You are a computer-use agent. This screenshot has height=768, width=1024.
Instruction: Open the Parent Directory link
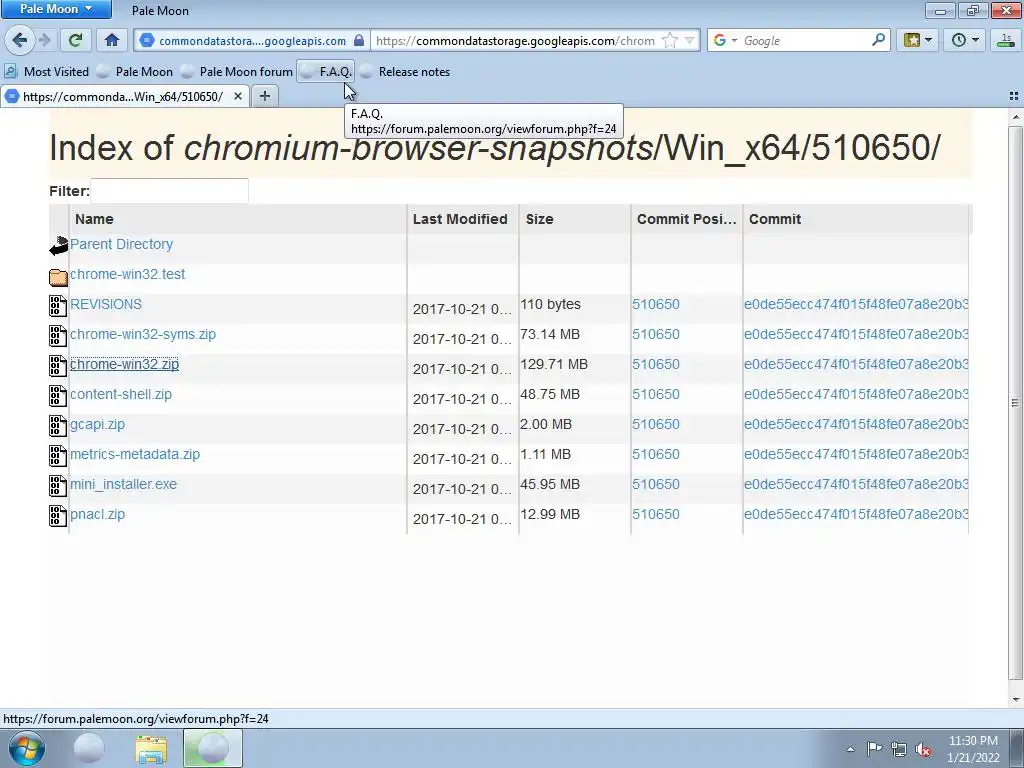[121, 244]
